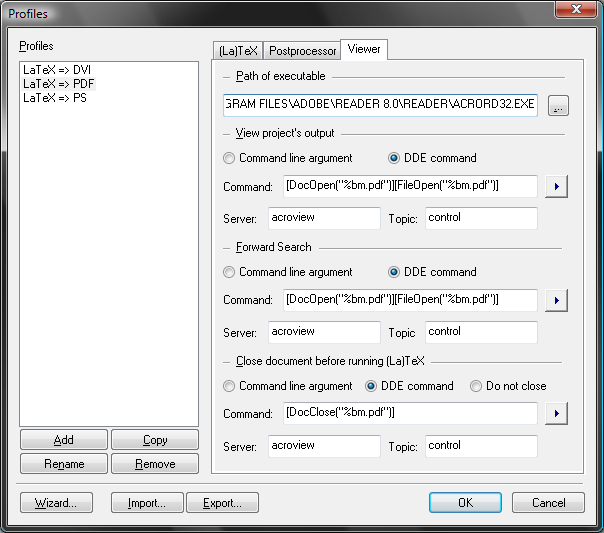The height and width of the screenshot is (533, 604).
Task: Select Command line argument for closing document
Action: [x=287, y=386]
